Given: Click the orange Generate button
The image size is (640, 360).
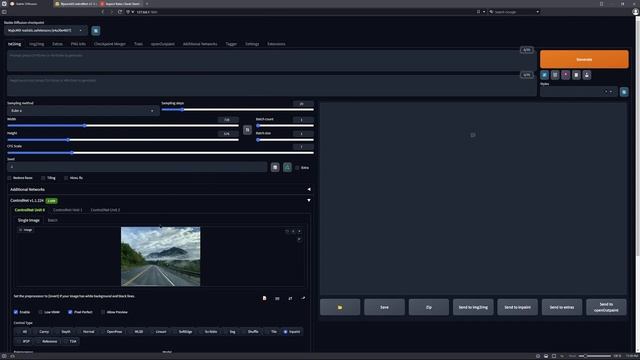Looking at the screenshot, I should [584, 59].
